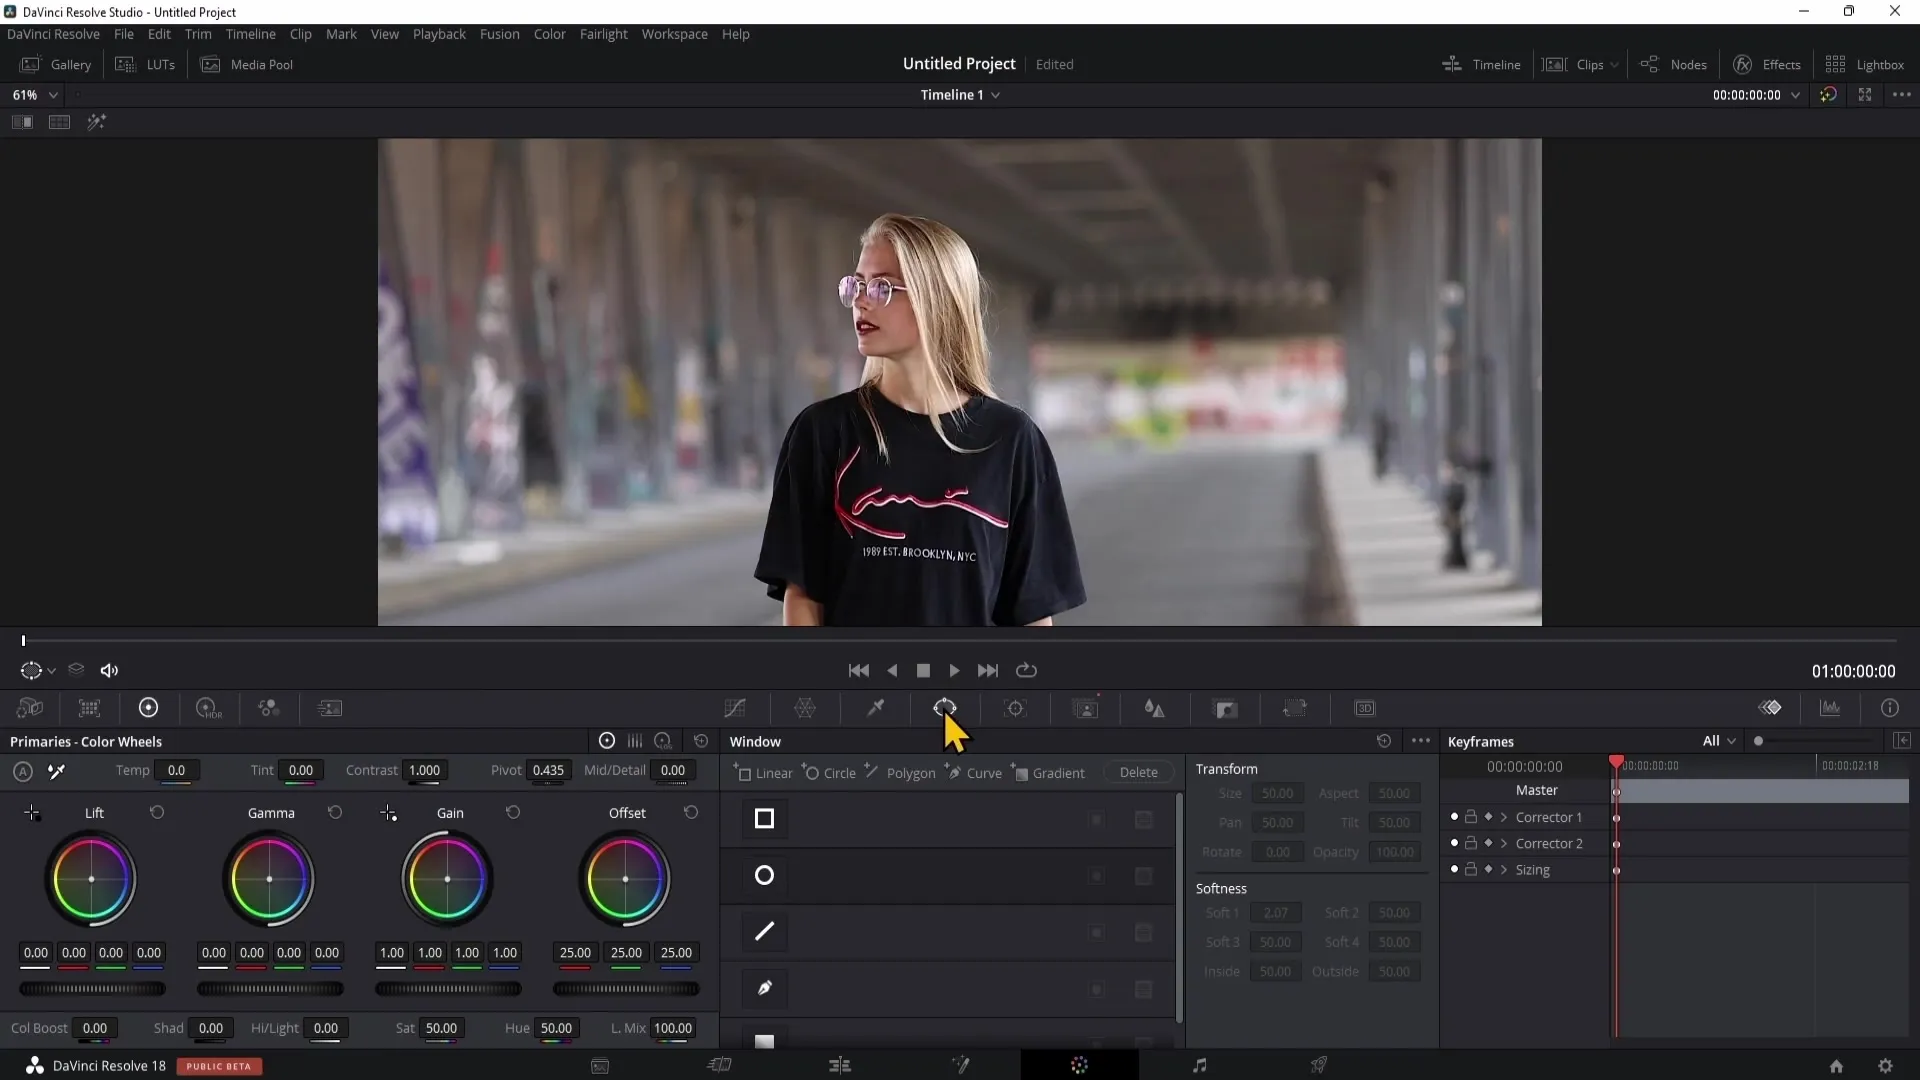Toggle split screen viewer mode
Viewport: 1920px width, 1080px height.
(x=59, y=122)
